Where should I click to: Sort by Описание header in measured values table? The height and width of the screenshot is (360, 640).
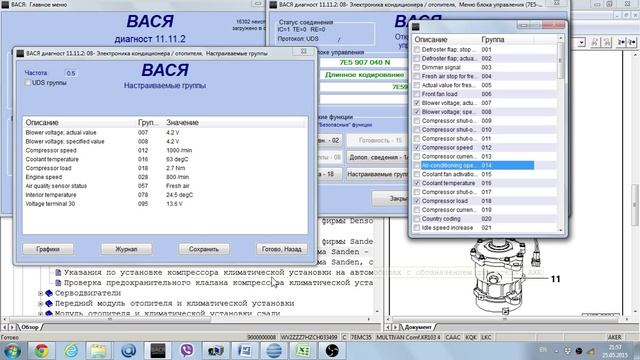point(42,122)
